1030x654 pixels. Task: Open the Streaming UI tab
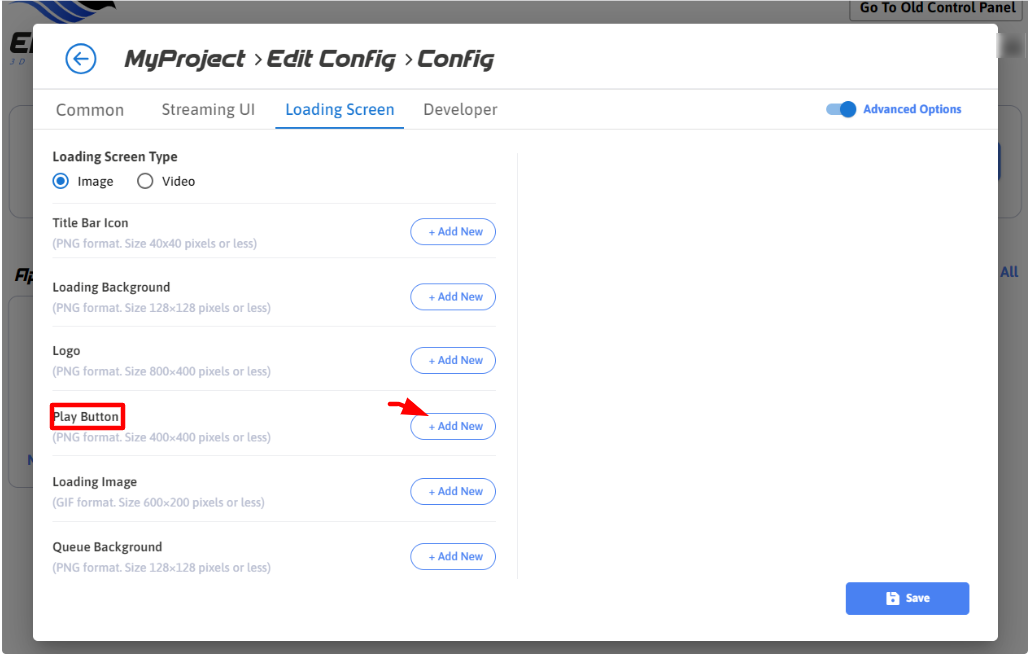coord(208,110)
